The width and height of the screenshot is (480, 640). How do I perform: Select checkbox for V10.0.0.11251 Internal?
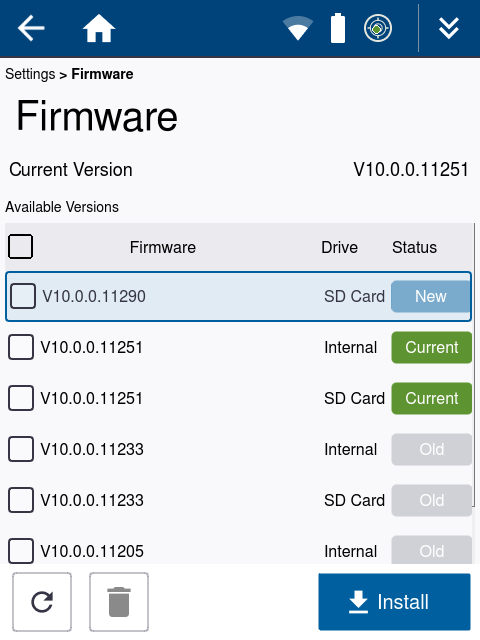tap(21, 347)
